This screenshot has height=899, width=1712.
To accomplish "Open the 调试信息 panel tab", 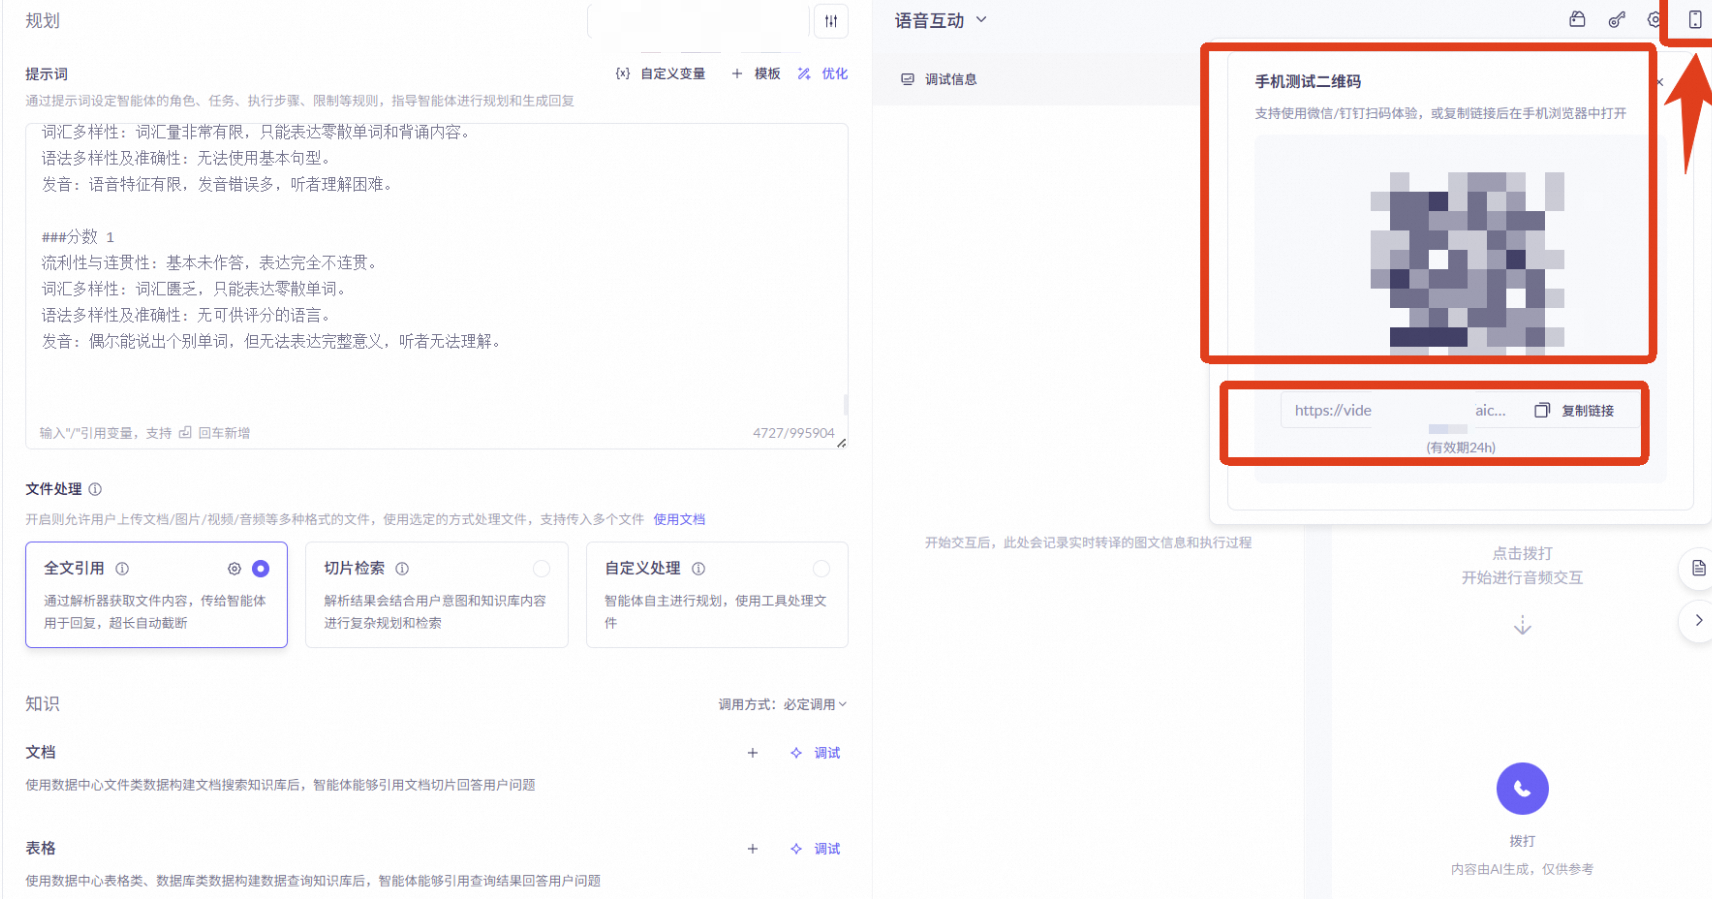I will (x=939, y=79).
